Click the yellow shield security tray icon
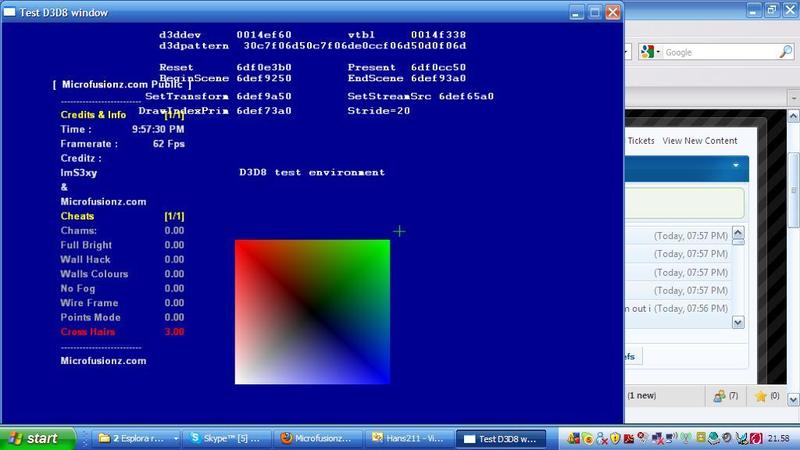800x450 pixels. (615, 438)
